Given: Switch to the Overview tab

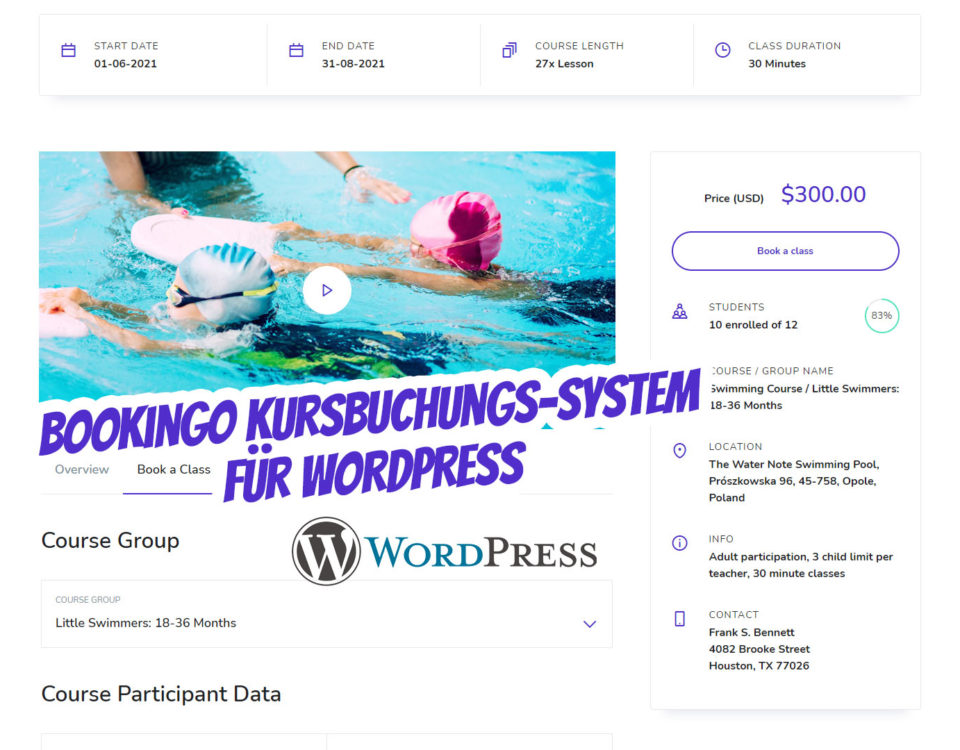Looking at the screenshot, I should (x=82, y=470).
